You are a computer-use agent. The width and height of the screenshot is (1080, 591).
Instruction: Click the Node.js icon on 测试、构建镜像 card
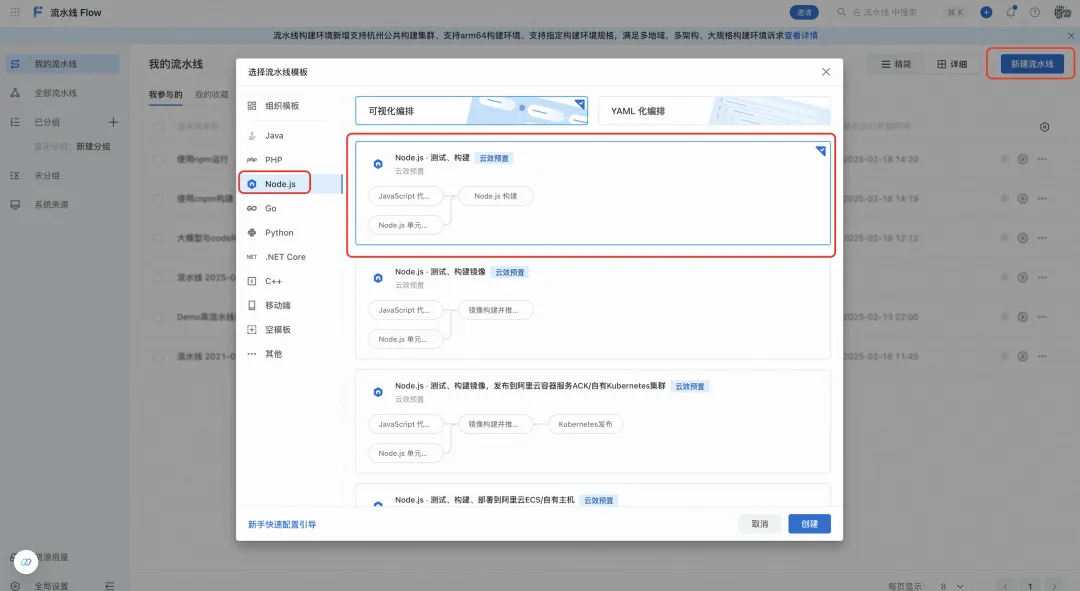pyautogui.click(x=377, y=278)
